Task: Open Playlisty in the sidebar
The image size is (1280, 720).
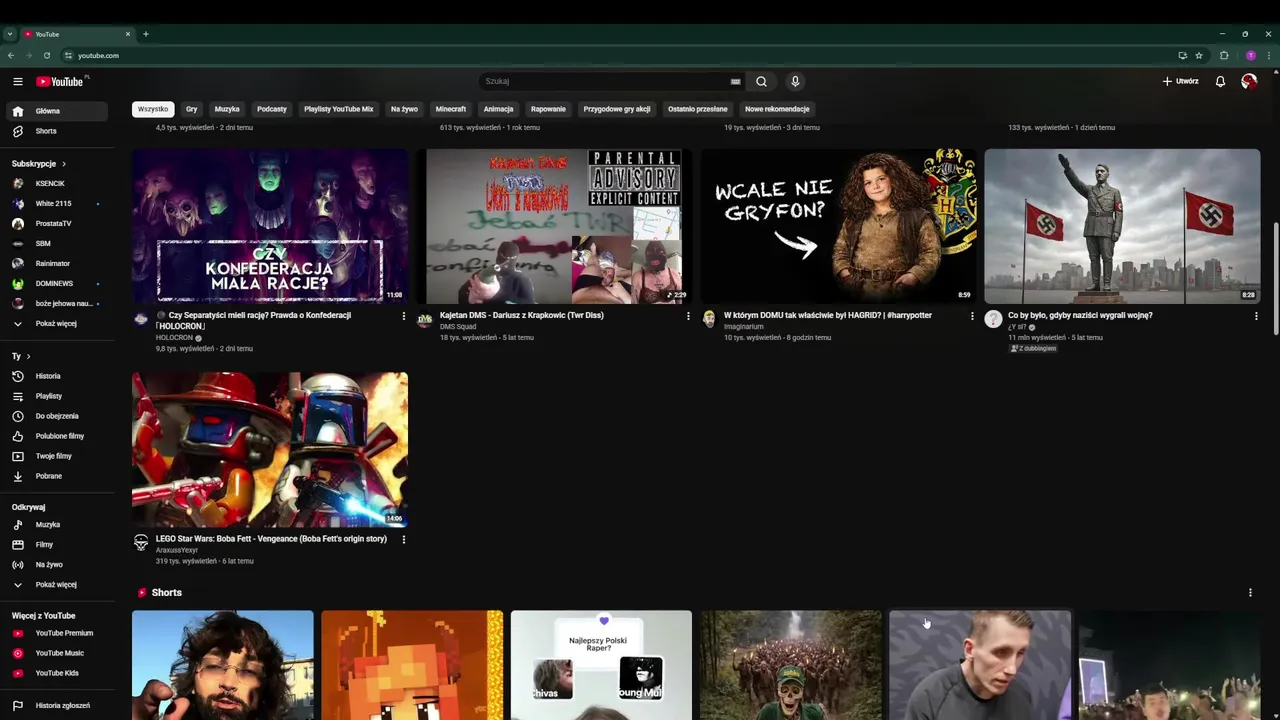Action: tap(55, 396)
